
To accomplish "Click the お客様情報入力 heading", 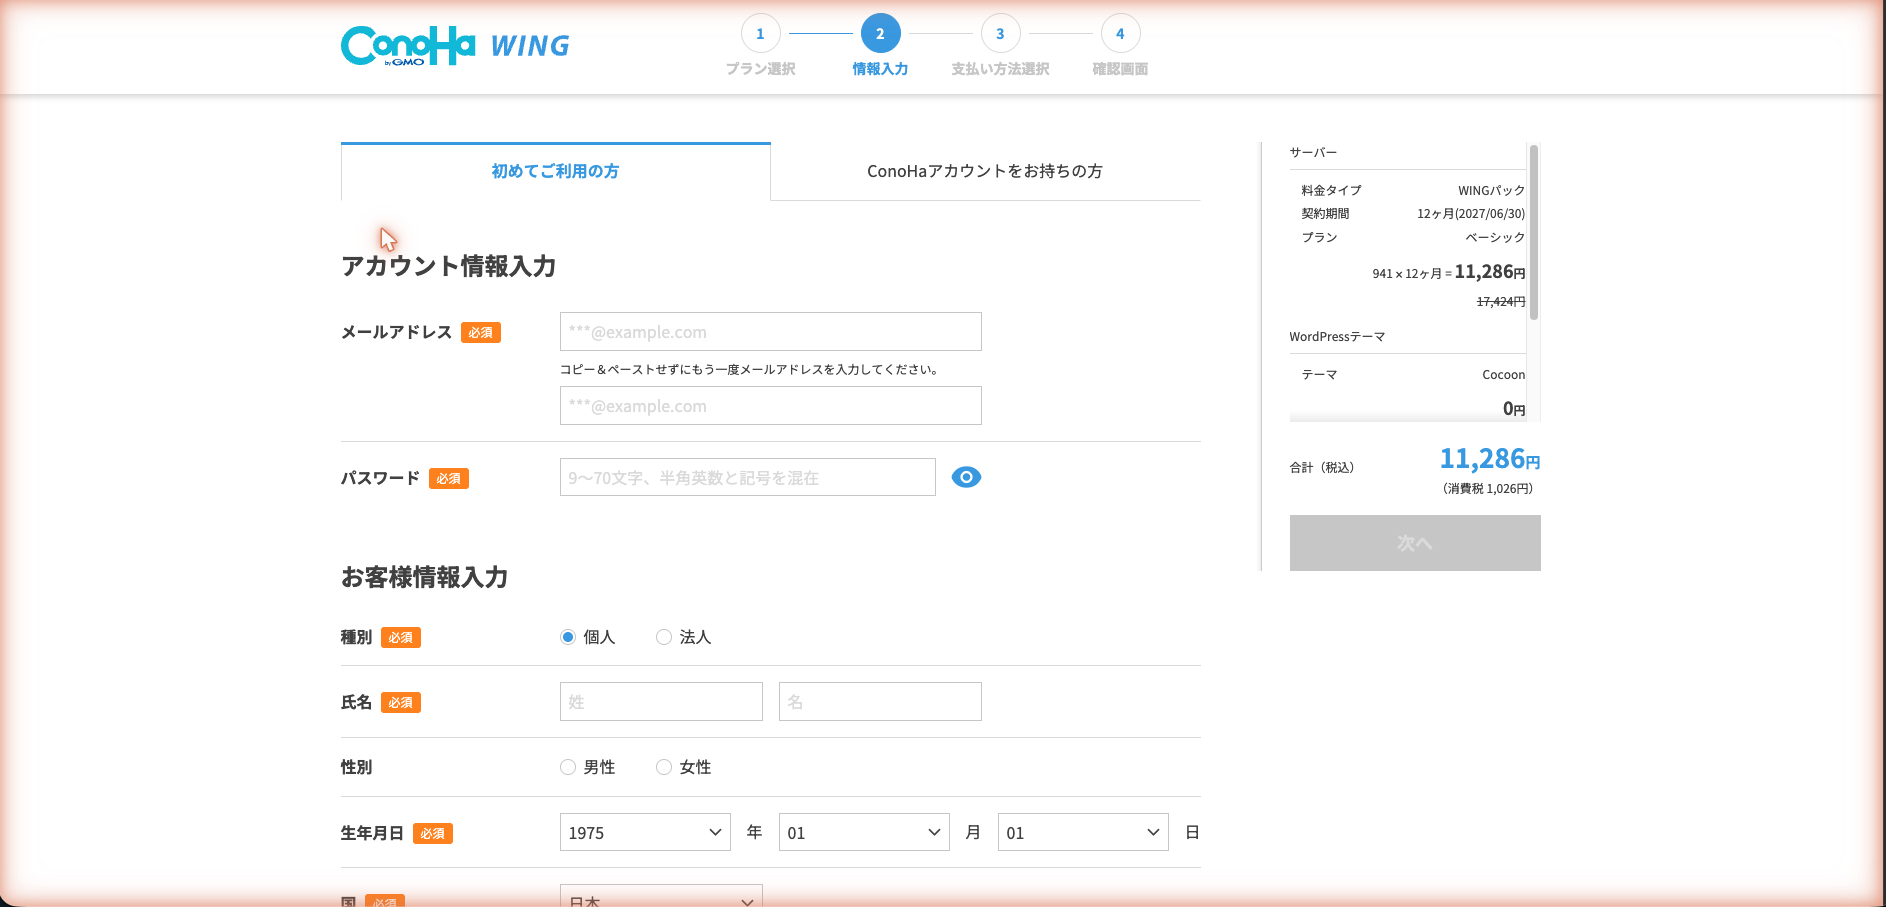I will click(424, 577).
